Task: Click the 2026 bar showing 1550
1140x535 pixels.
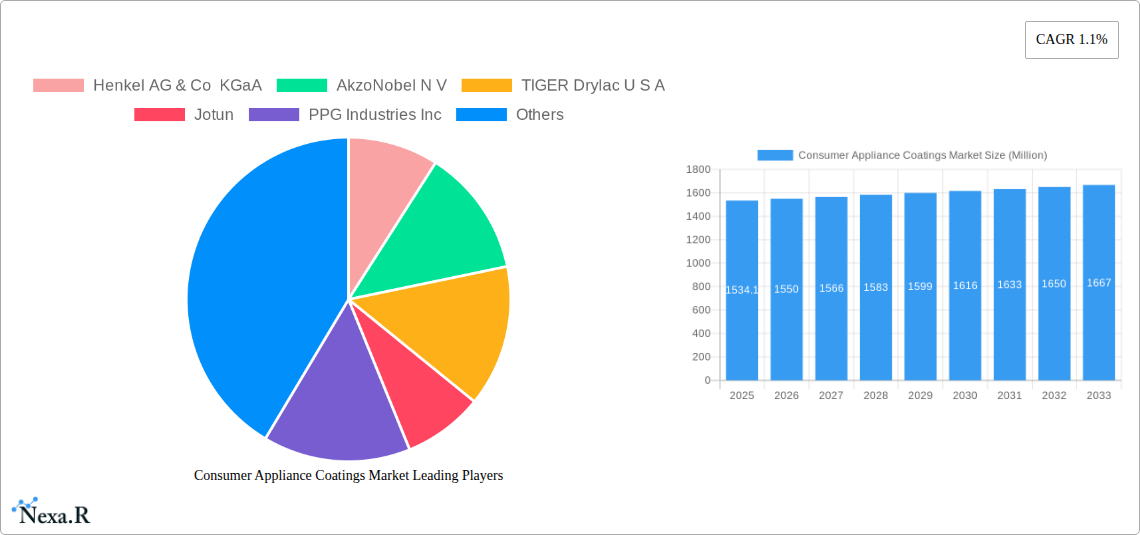Action: [x=787, y=289]
